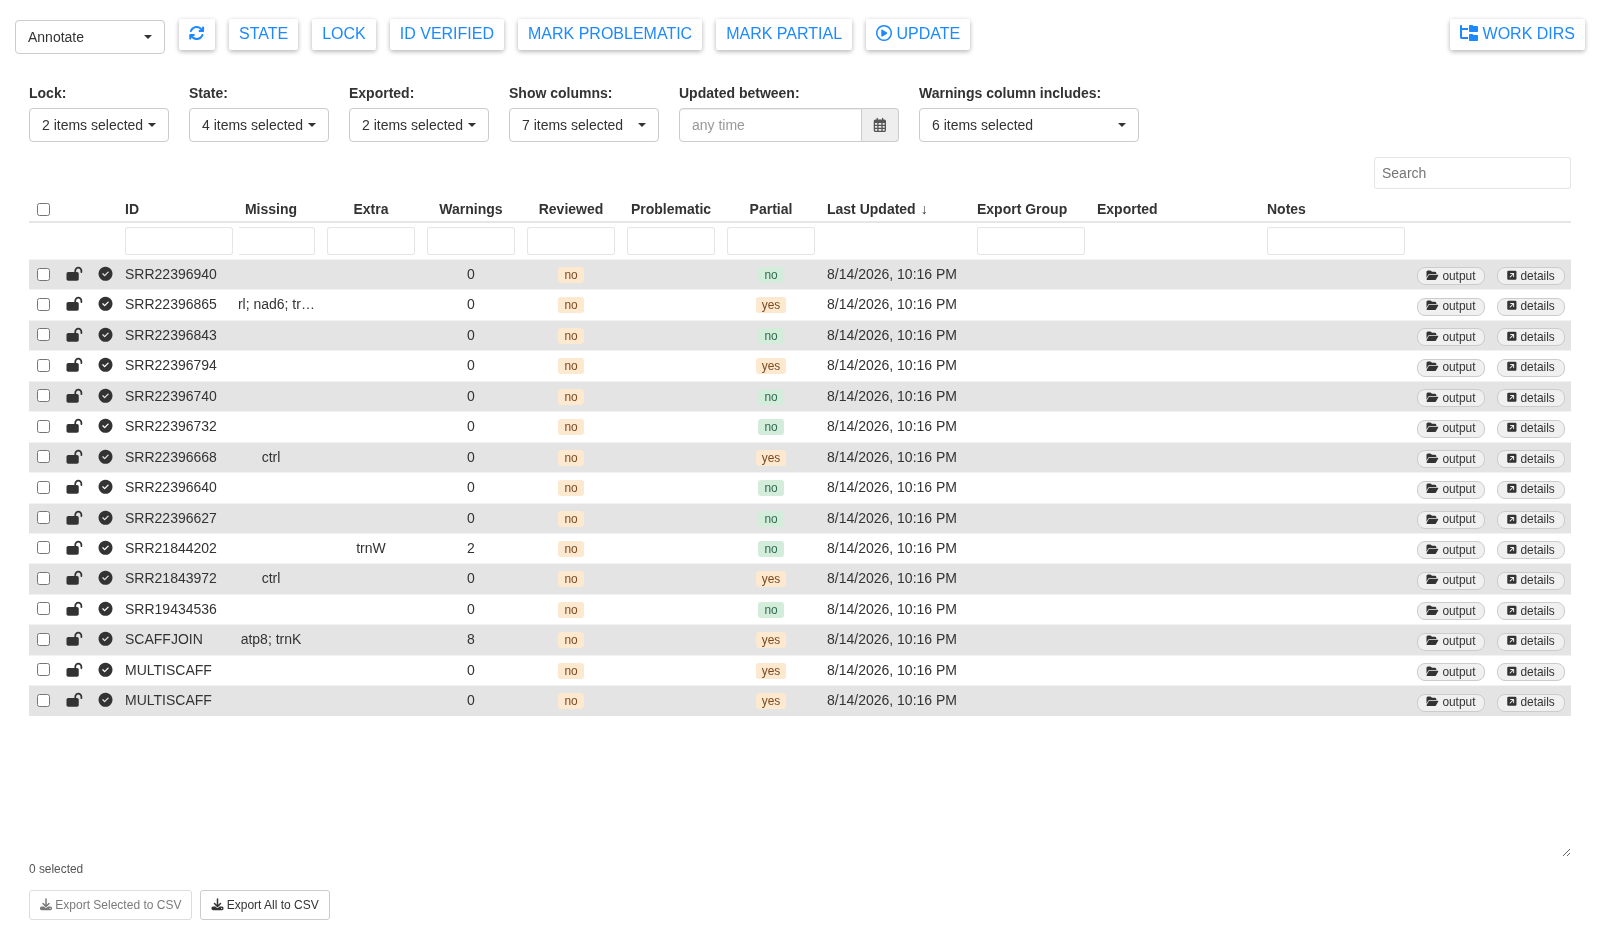Click the lock icon for SRR22396865

point(74,304)
